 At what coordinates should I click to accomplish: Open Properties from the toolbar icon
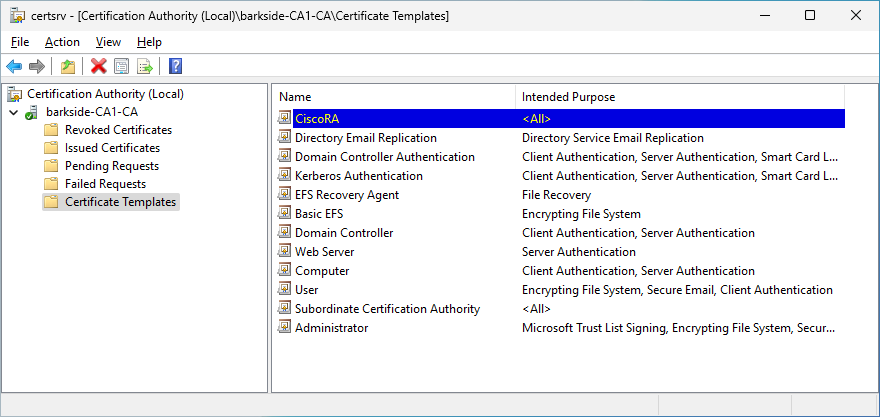[x=122, y=67]
